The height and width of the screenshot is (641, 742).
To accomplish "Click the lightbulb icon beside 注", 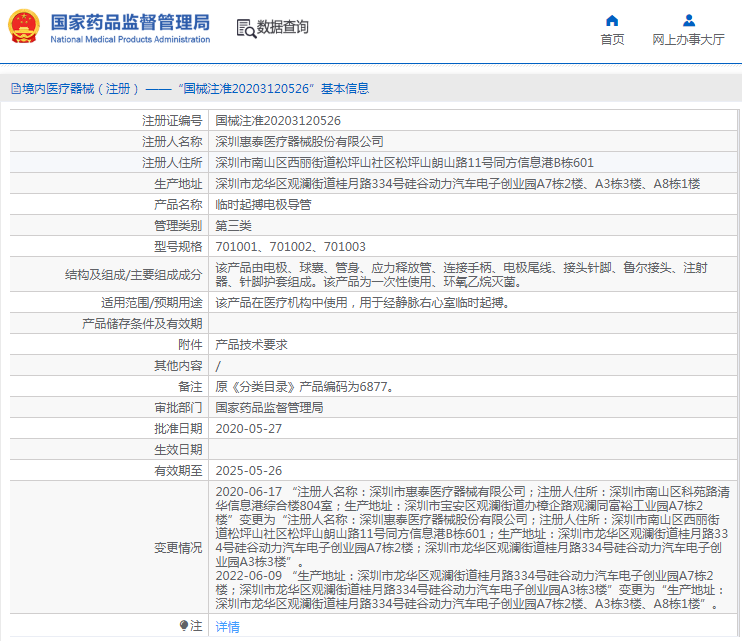I will tap(184, 625).
